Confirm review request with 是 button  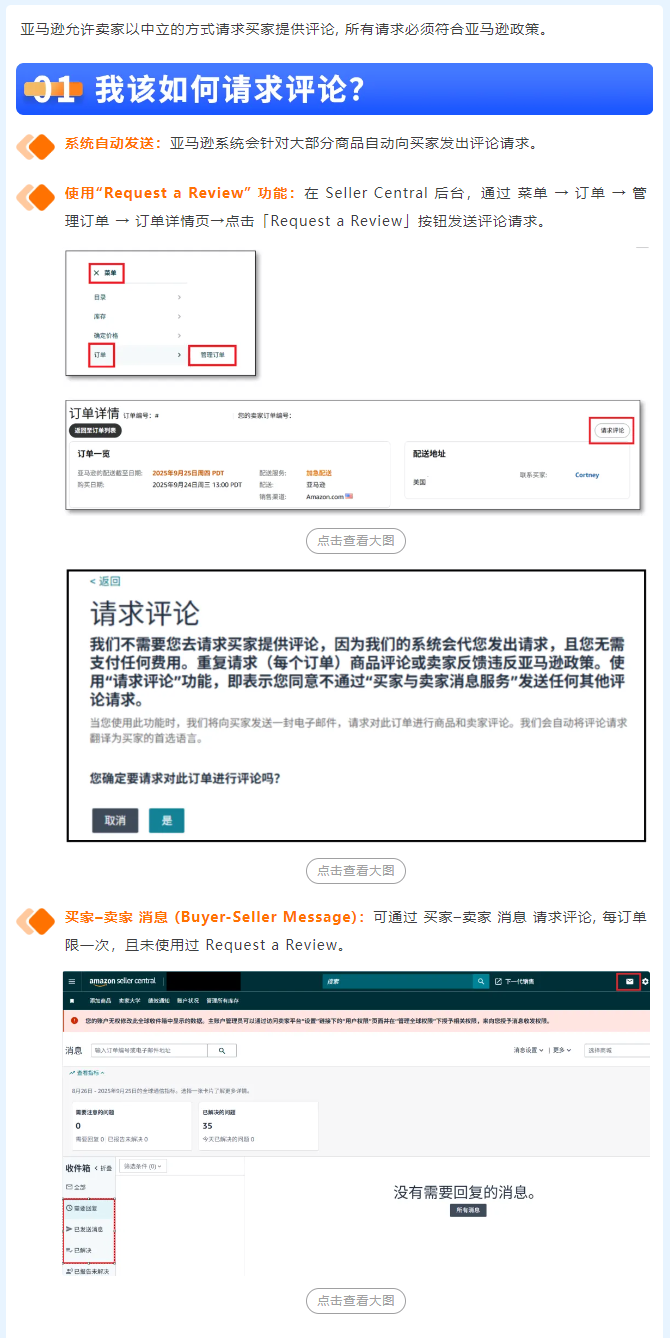(x=167, y=820)
